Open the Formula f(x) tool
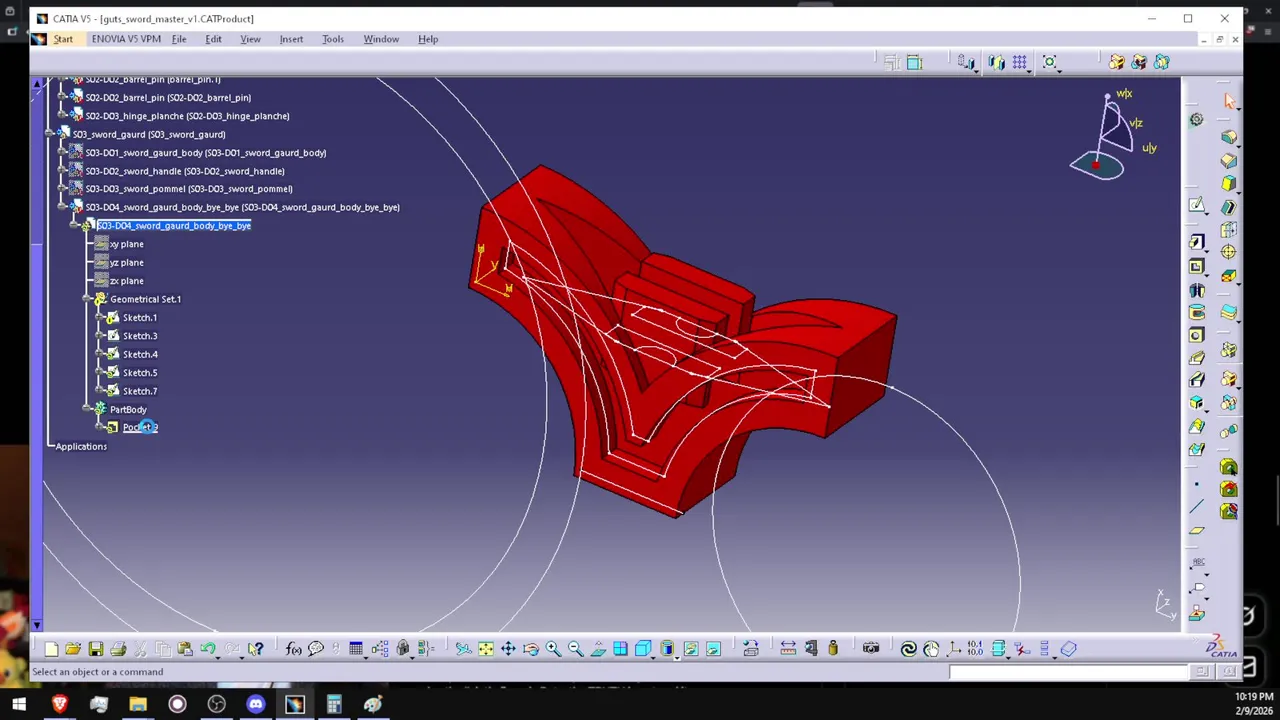The image size is (1280, 720). (294, 649)
